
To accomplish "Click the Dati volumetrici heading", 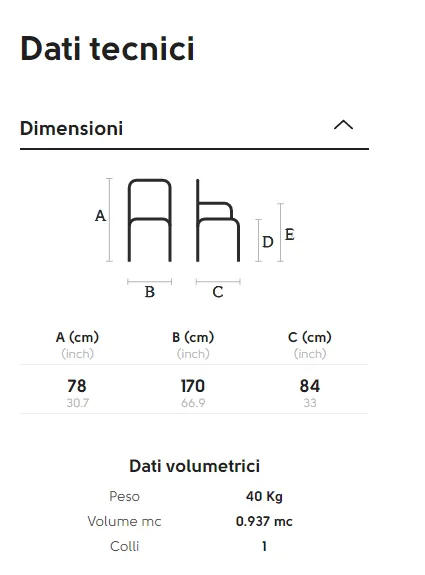I will click(194, 466).
